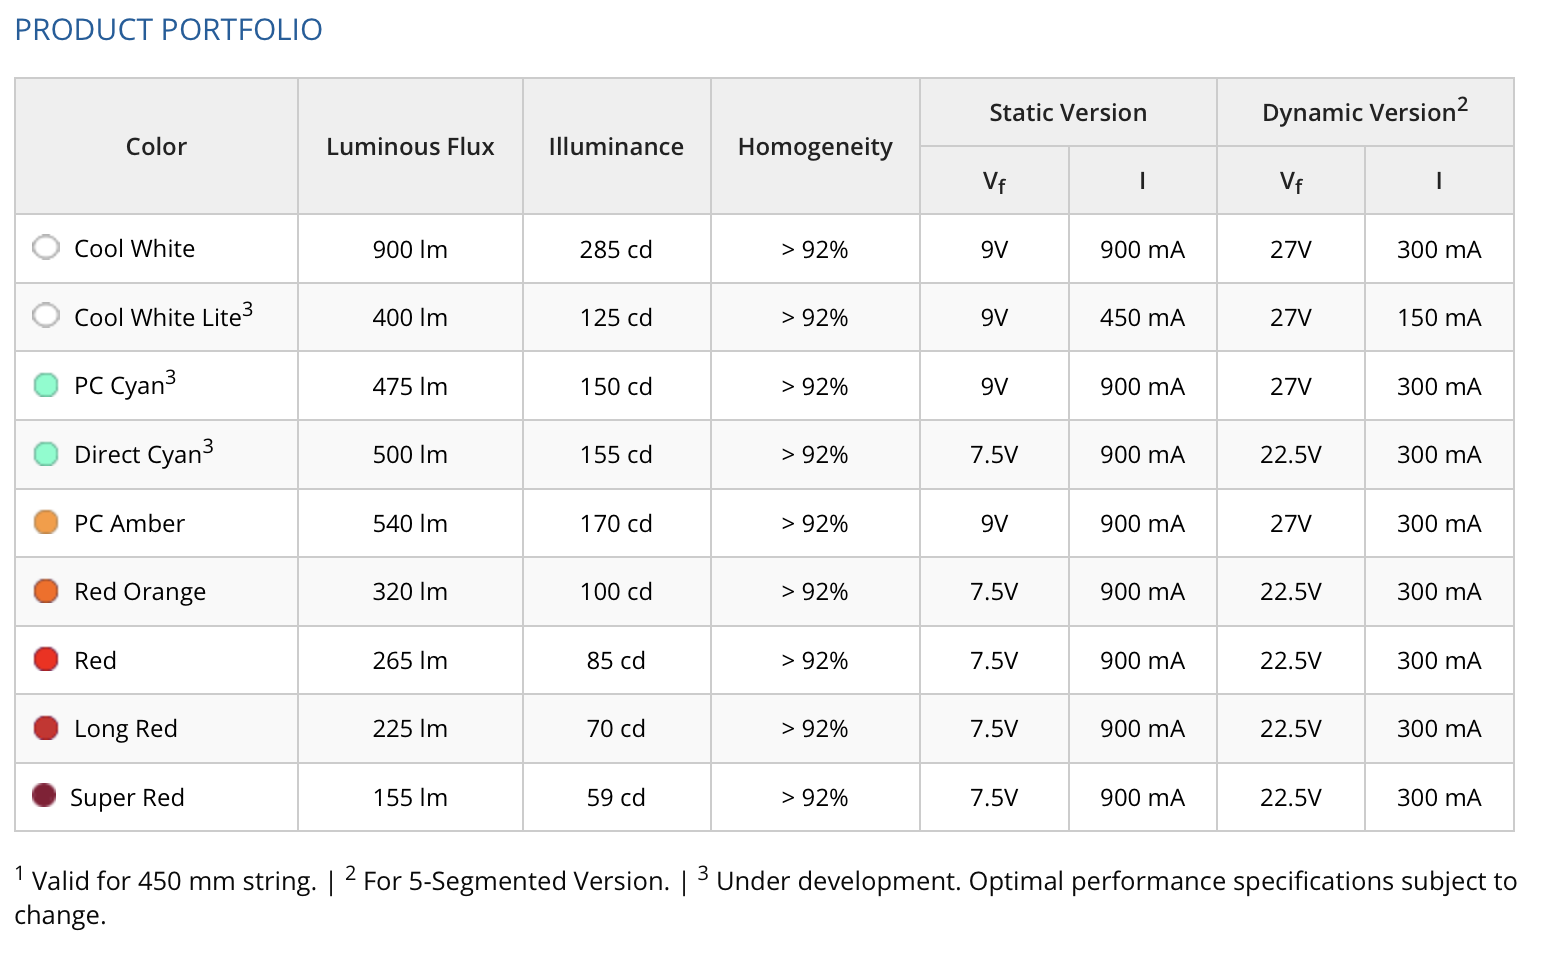
Task: Click the Red Orange color dot
Action: (46, 591)
